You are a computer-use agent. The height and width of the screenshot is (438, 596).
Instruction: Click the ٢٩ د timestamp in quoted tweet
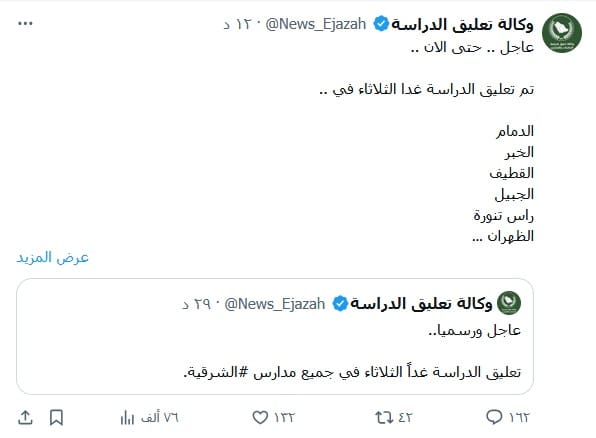196,304
